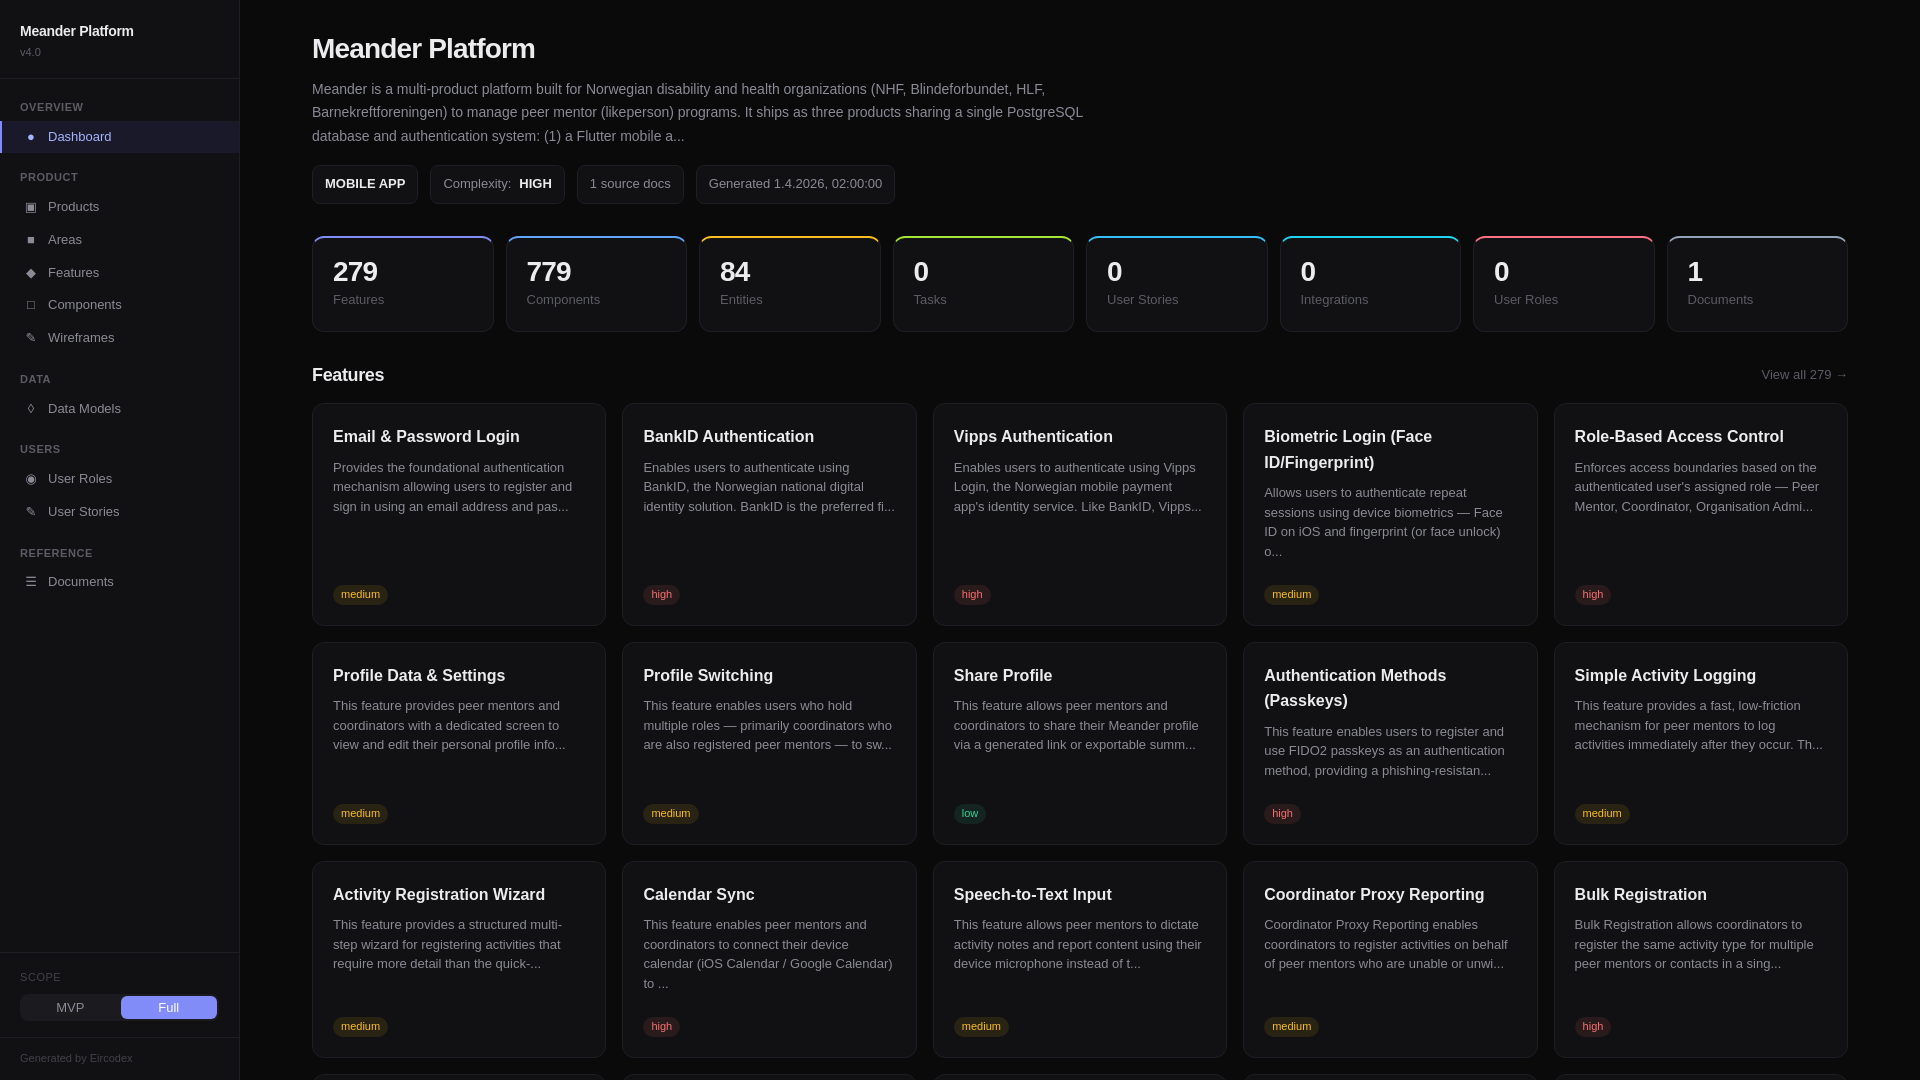Open Speech-to-Text Input card
Screen dimensions: 1920x1080
(x=1080, y=959)
